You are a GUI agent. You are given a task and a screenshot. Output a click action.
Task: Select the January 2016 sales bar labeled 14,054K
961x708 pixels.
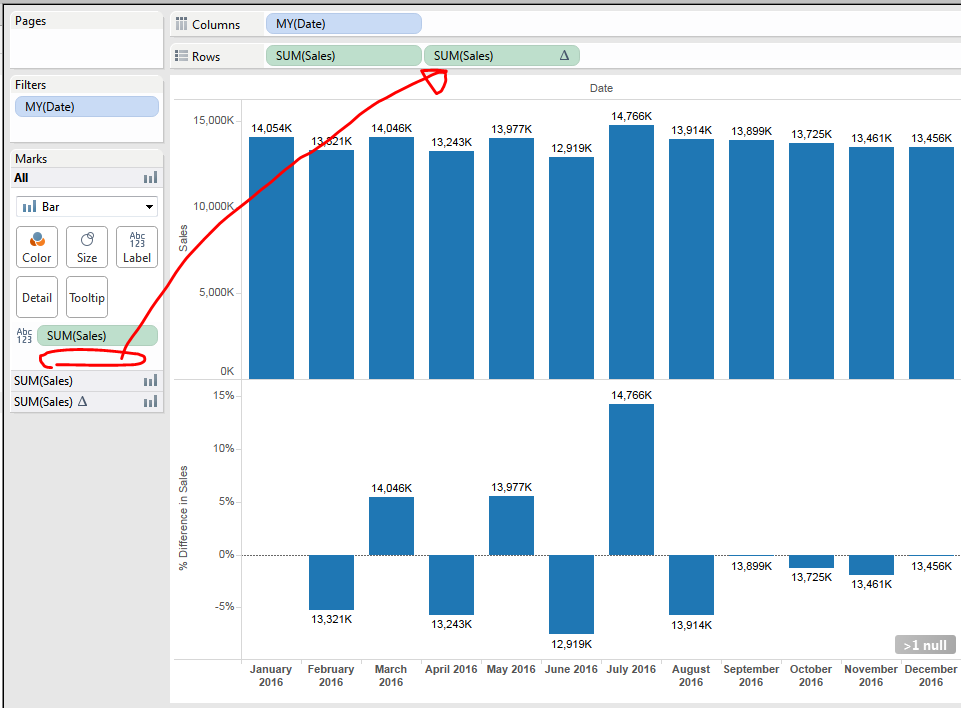(272, 258)
